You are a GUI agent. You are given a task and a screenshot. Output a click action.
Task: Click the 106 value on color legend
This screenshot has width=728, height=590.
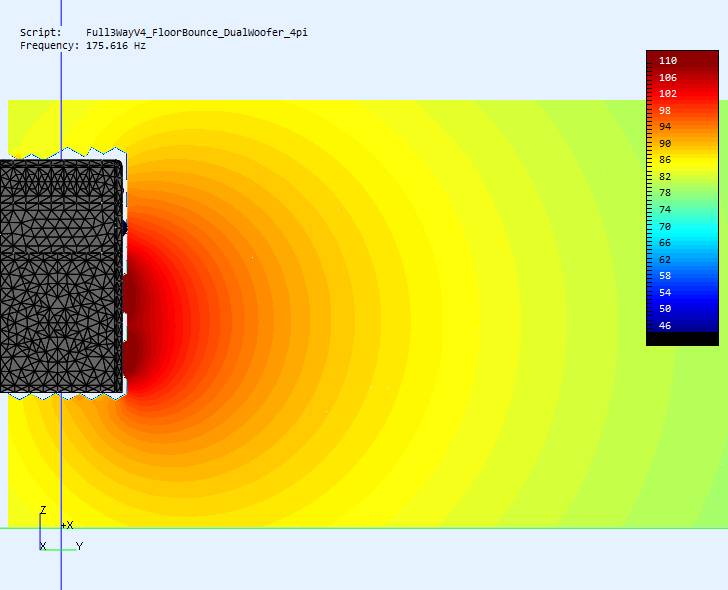668,77
